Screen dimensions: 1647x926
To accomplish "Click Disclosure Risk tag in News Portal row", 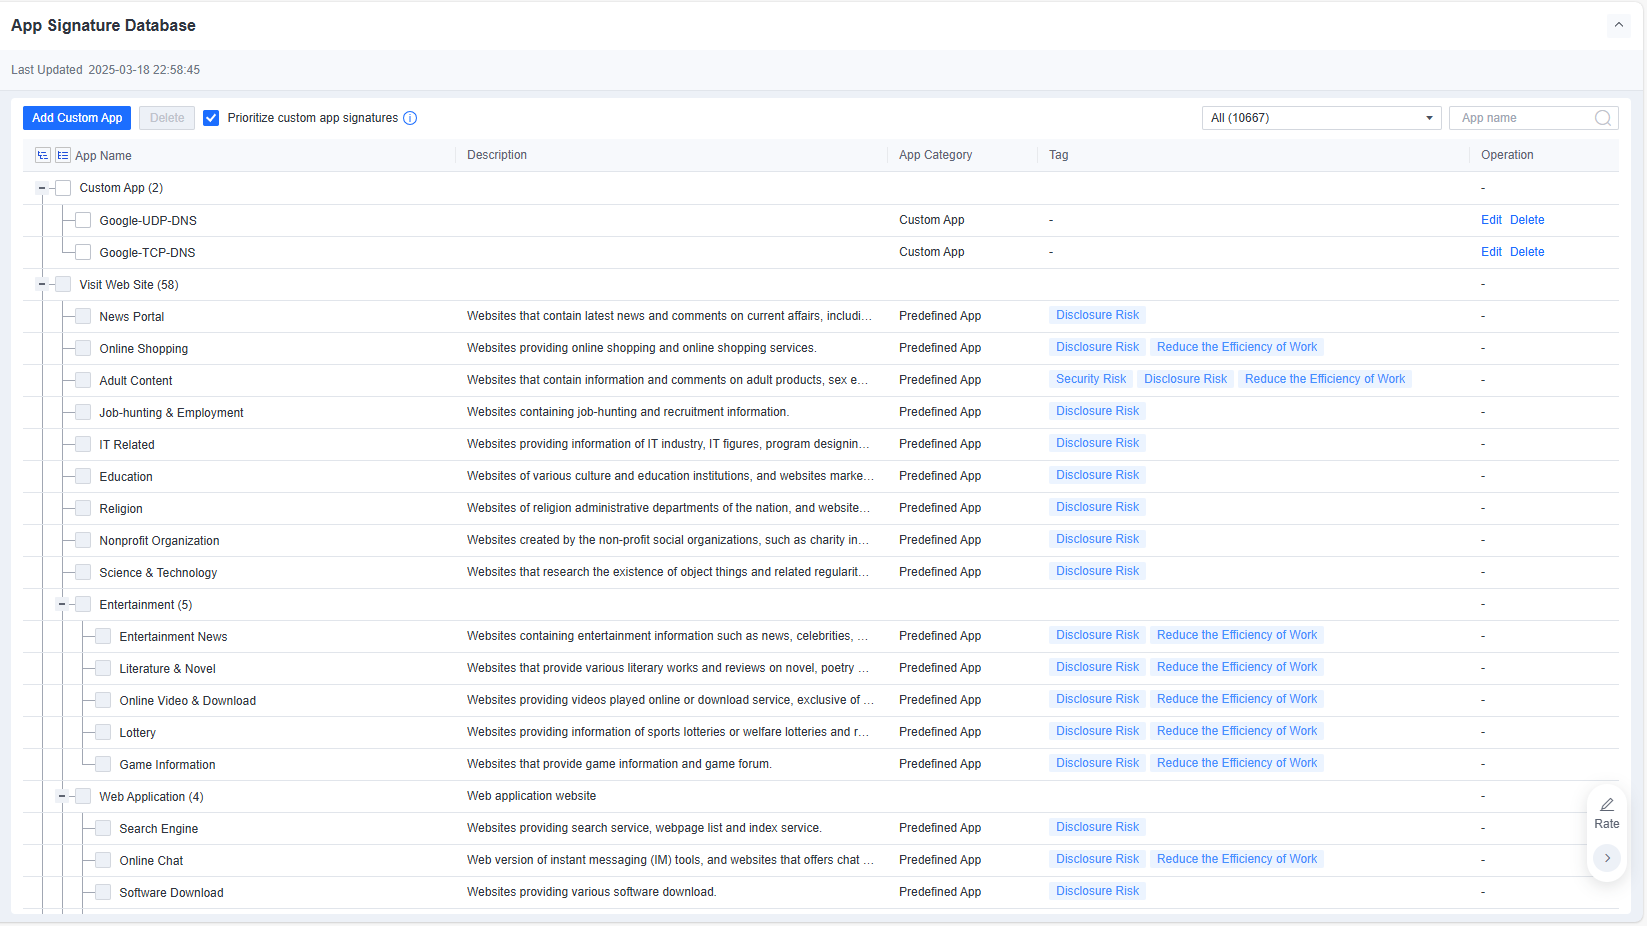I will 1097,315.
